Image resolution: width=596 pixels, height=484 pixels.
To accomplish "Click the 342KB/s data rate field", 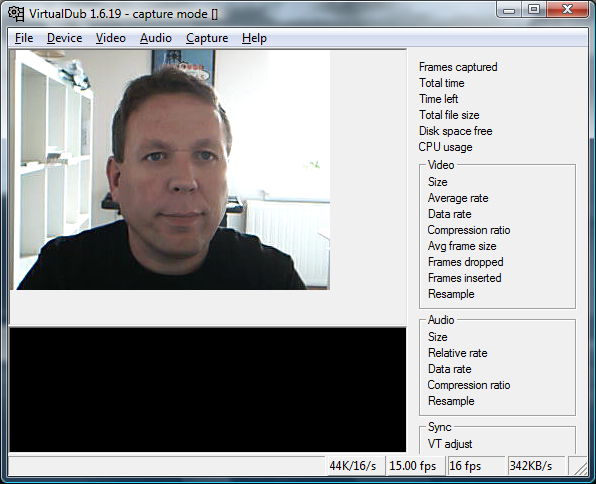I will [537, 466].
